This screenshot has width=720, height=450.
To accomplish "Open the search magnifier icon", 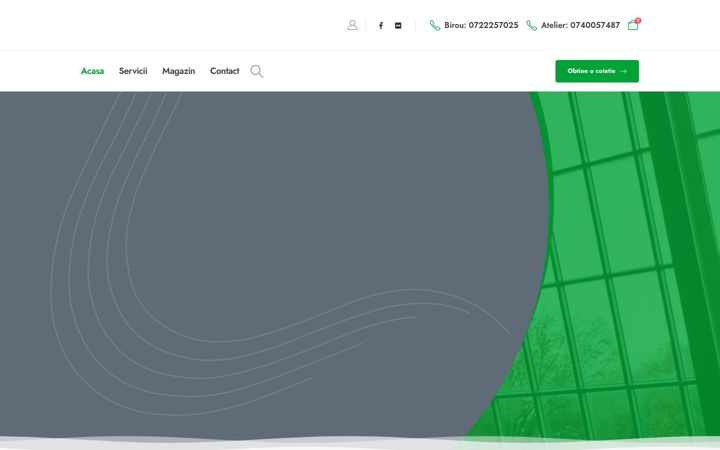I will click(x=257, y=71).
